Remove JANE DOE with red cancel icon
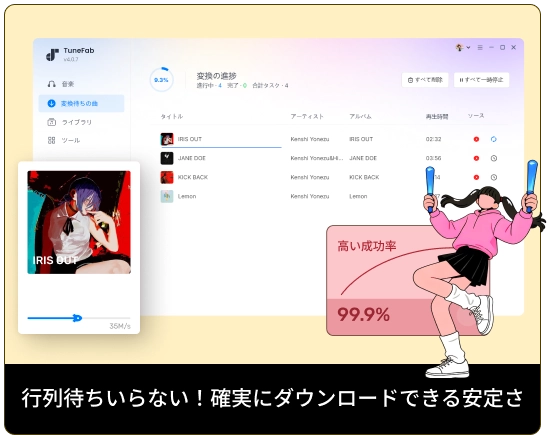547x439 pixels. [x=476, y=158]
